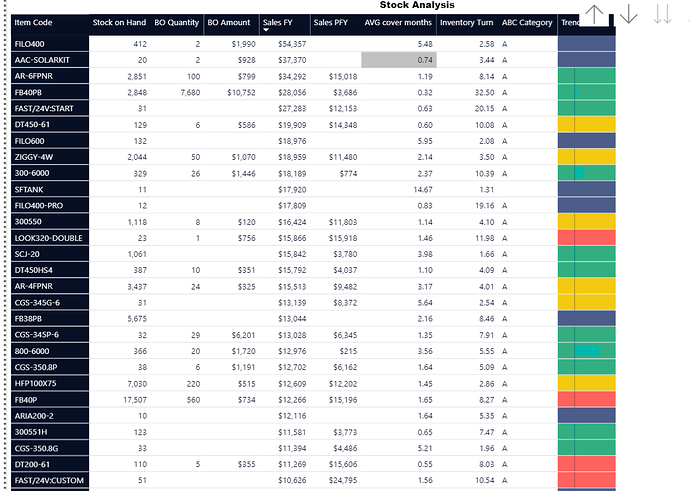Select the FAST/24V:CUSTOM item row header
The width and height of the screenshot is (690, 491).
click(50, 480)
